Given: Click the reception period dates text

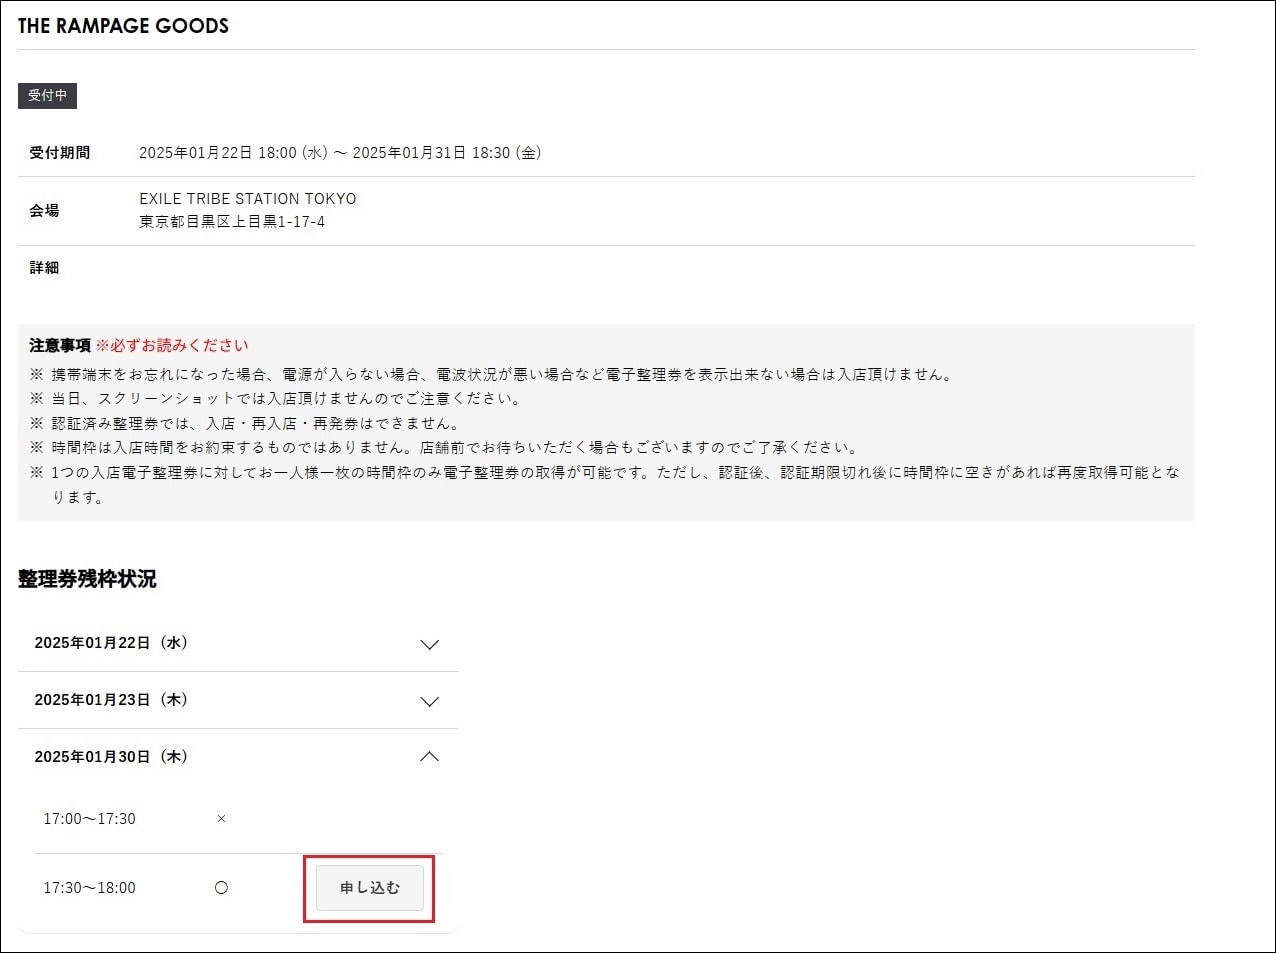Looking at the screenshot, I should (x=340, y=153).
